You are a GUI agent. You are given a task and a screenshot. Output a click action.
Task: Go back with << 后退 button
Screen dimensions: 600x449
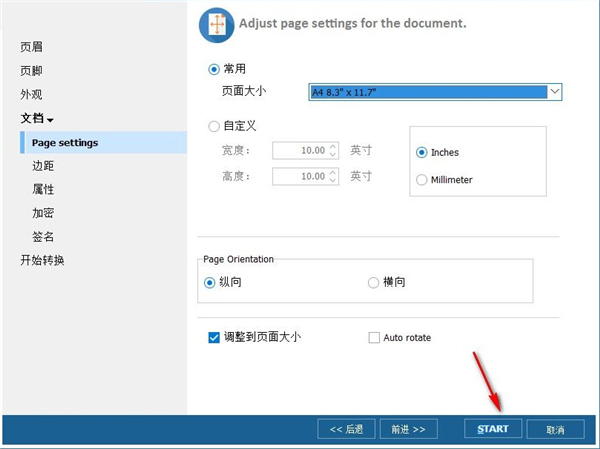pos(346,429)
